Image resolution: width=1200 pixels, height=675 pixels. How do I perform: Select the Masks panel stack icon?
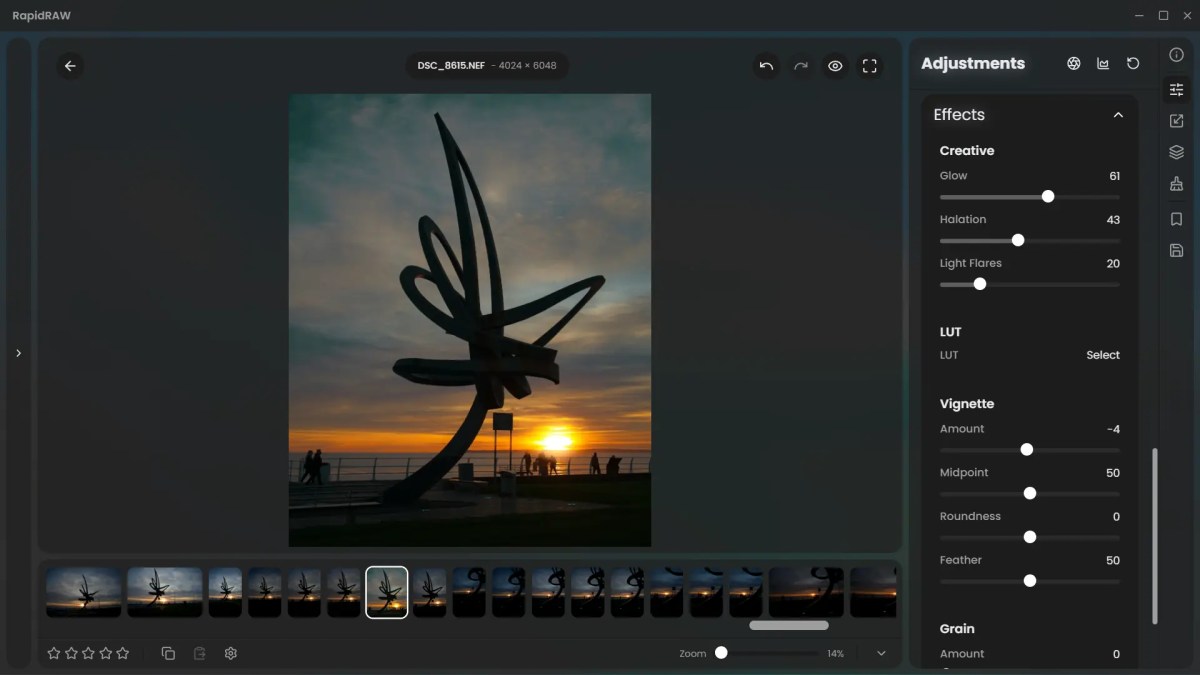[x=1176, y=152]
